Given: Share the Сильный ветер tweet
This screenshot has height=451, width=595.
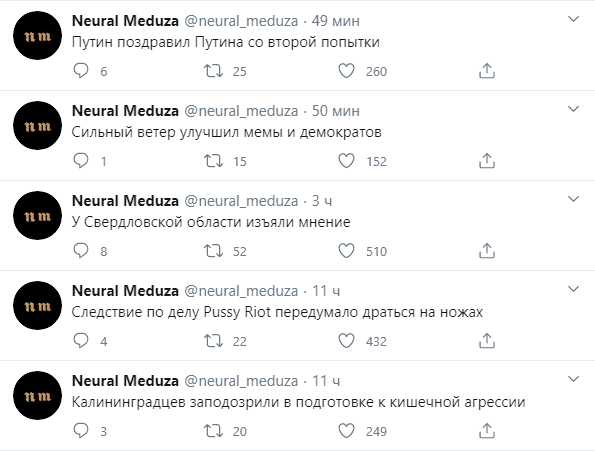Looking at the screenshot, I should (x=487, y=161).
